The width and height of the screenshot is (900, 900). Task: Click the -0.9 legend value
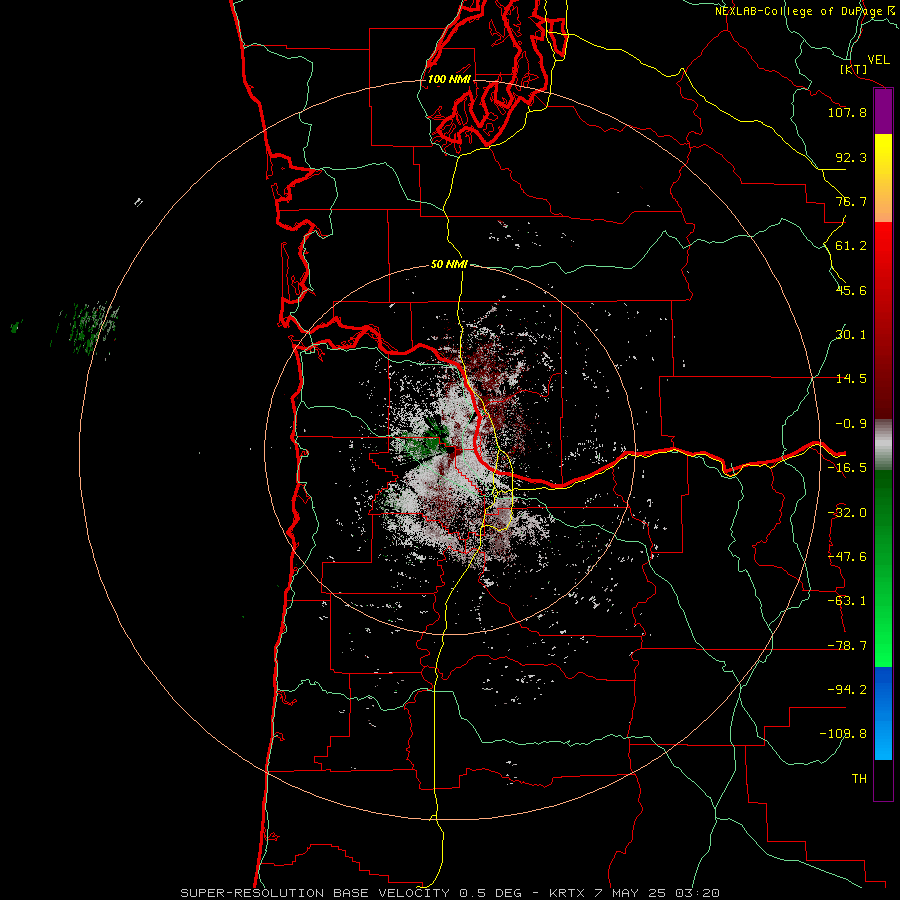(851, 424)
